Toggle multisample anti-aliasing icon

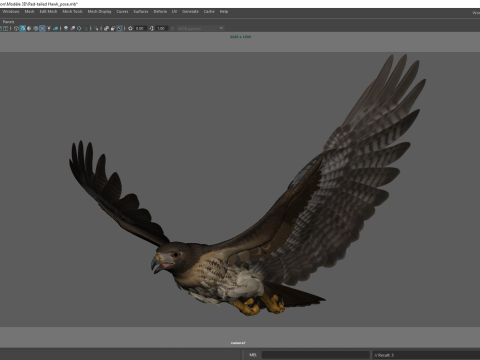point(79,28)
